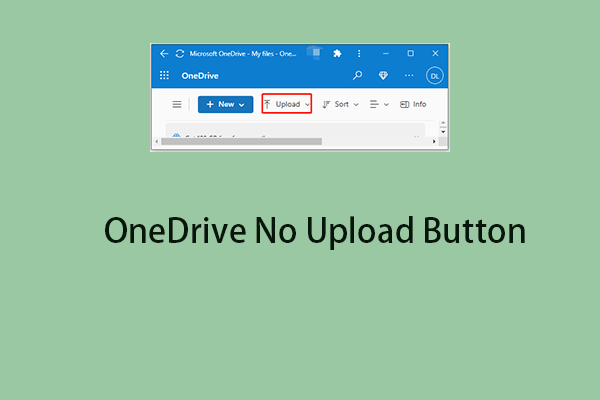
Task: Open the DL account avatar
Action: click(x=435, y=76)
